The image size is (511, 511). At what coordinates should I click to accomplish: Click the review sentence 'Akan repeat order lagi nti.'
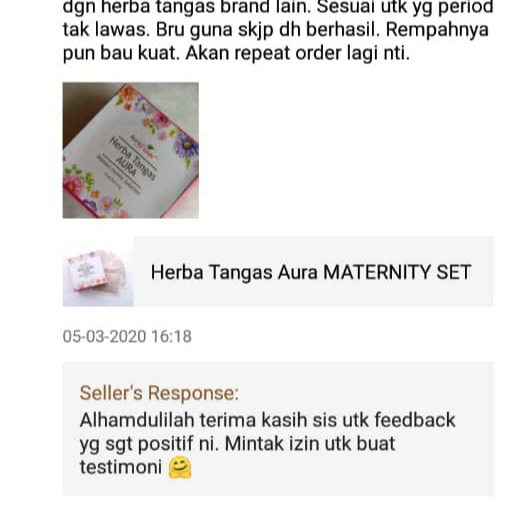pyautogui.click(x=298, y=53)
